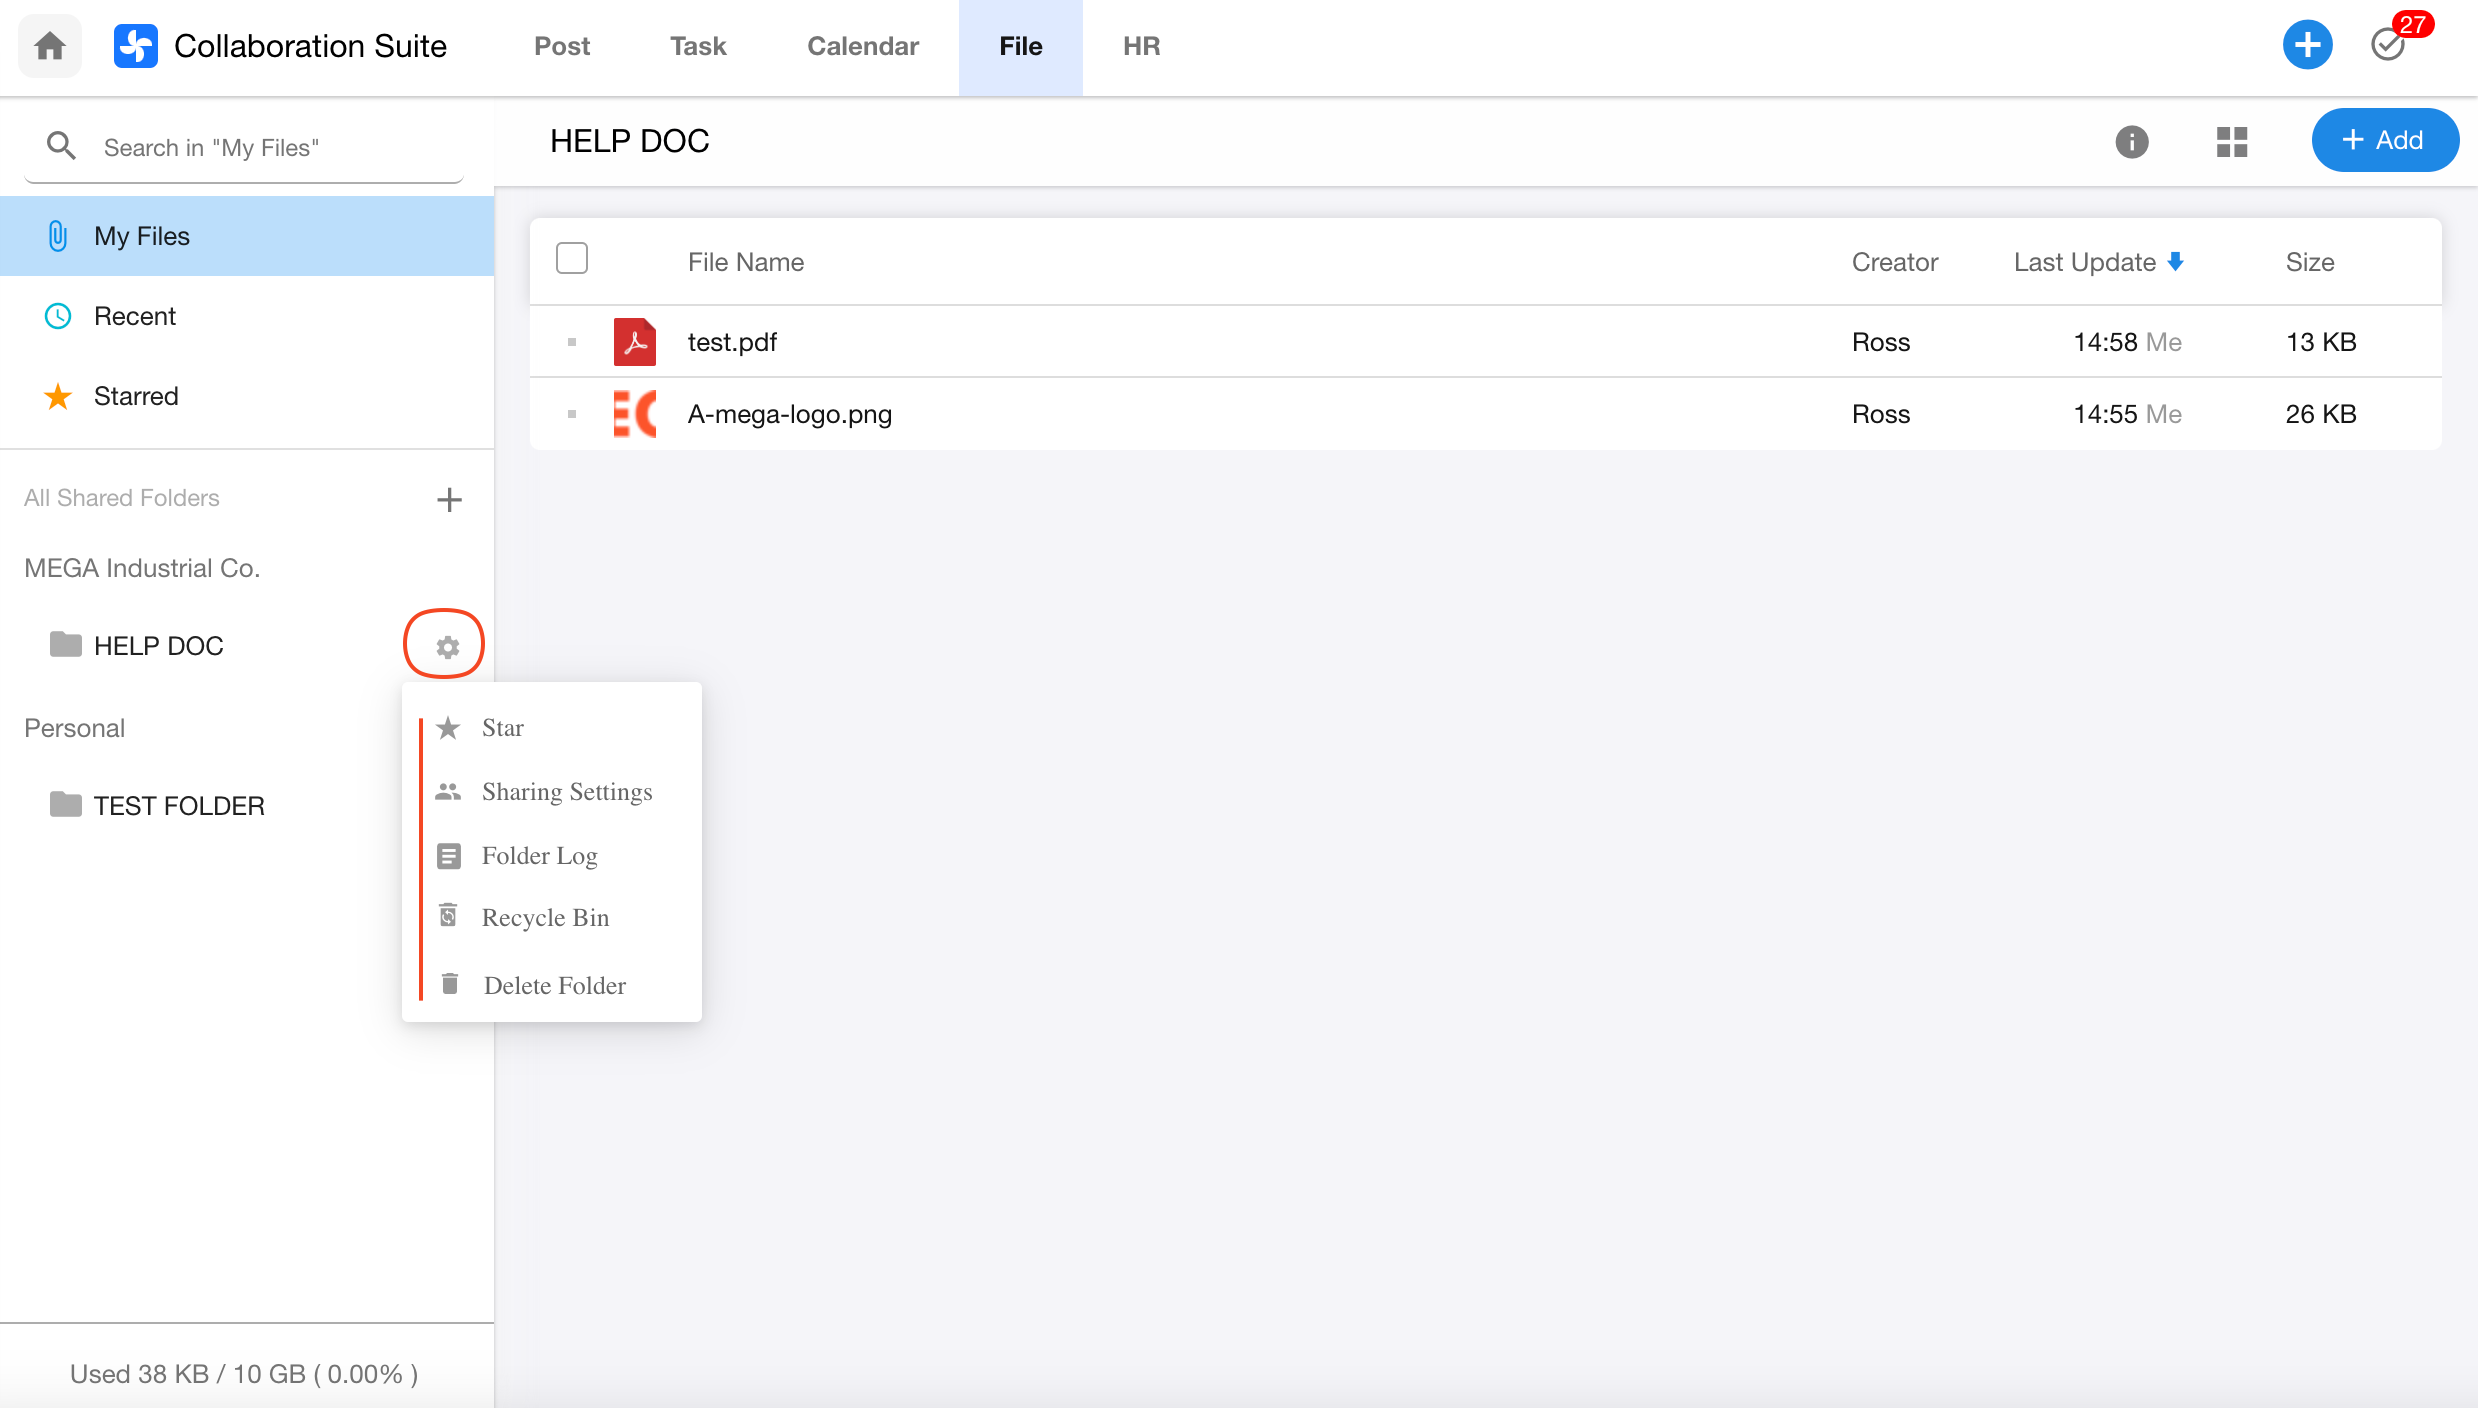Open the Calendar tab
The height and width of the screenshot is (1408, 2478).
click(x=862, y=46)
